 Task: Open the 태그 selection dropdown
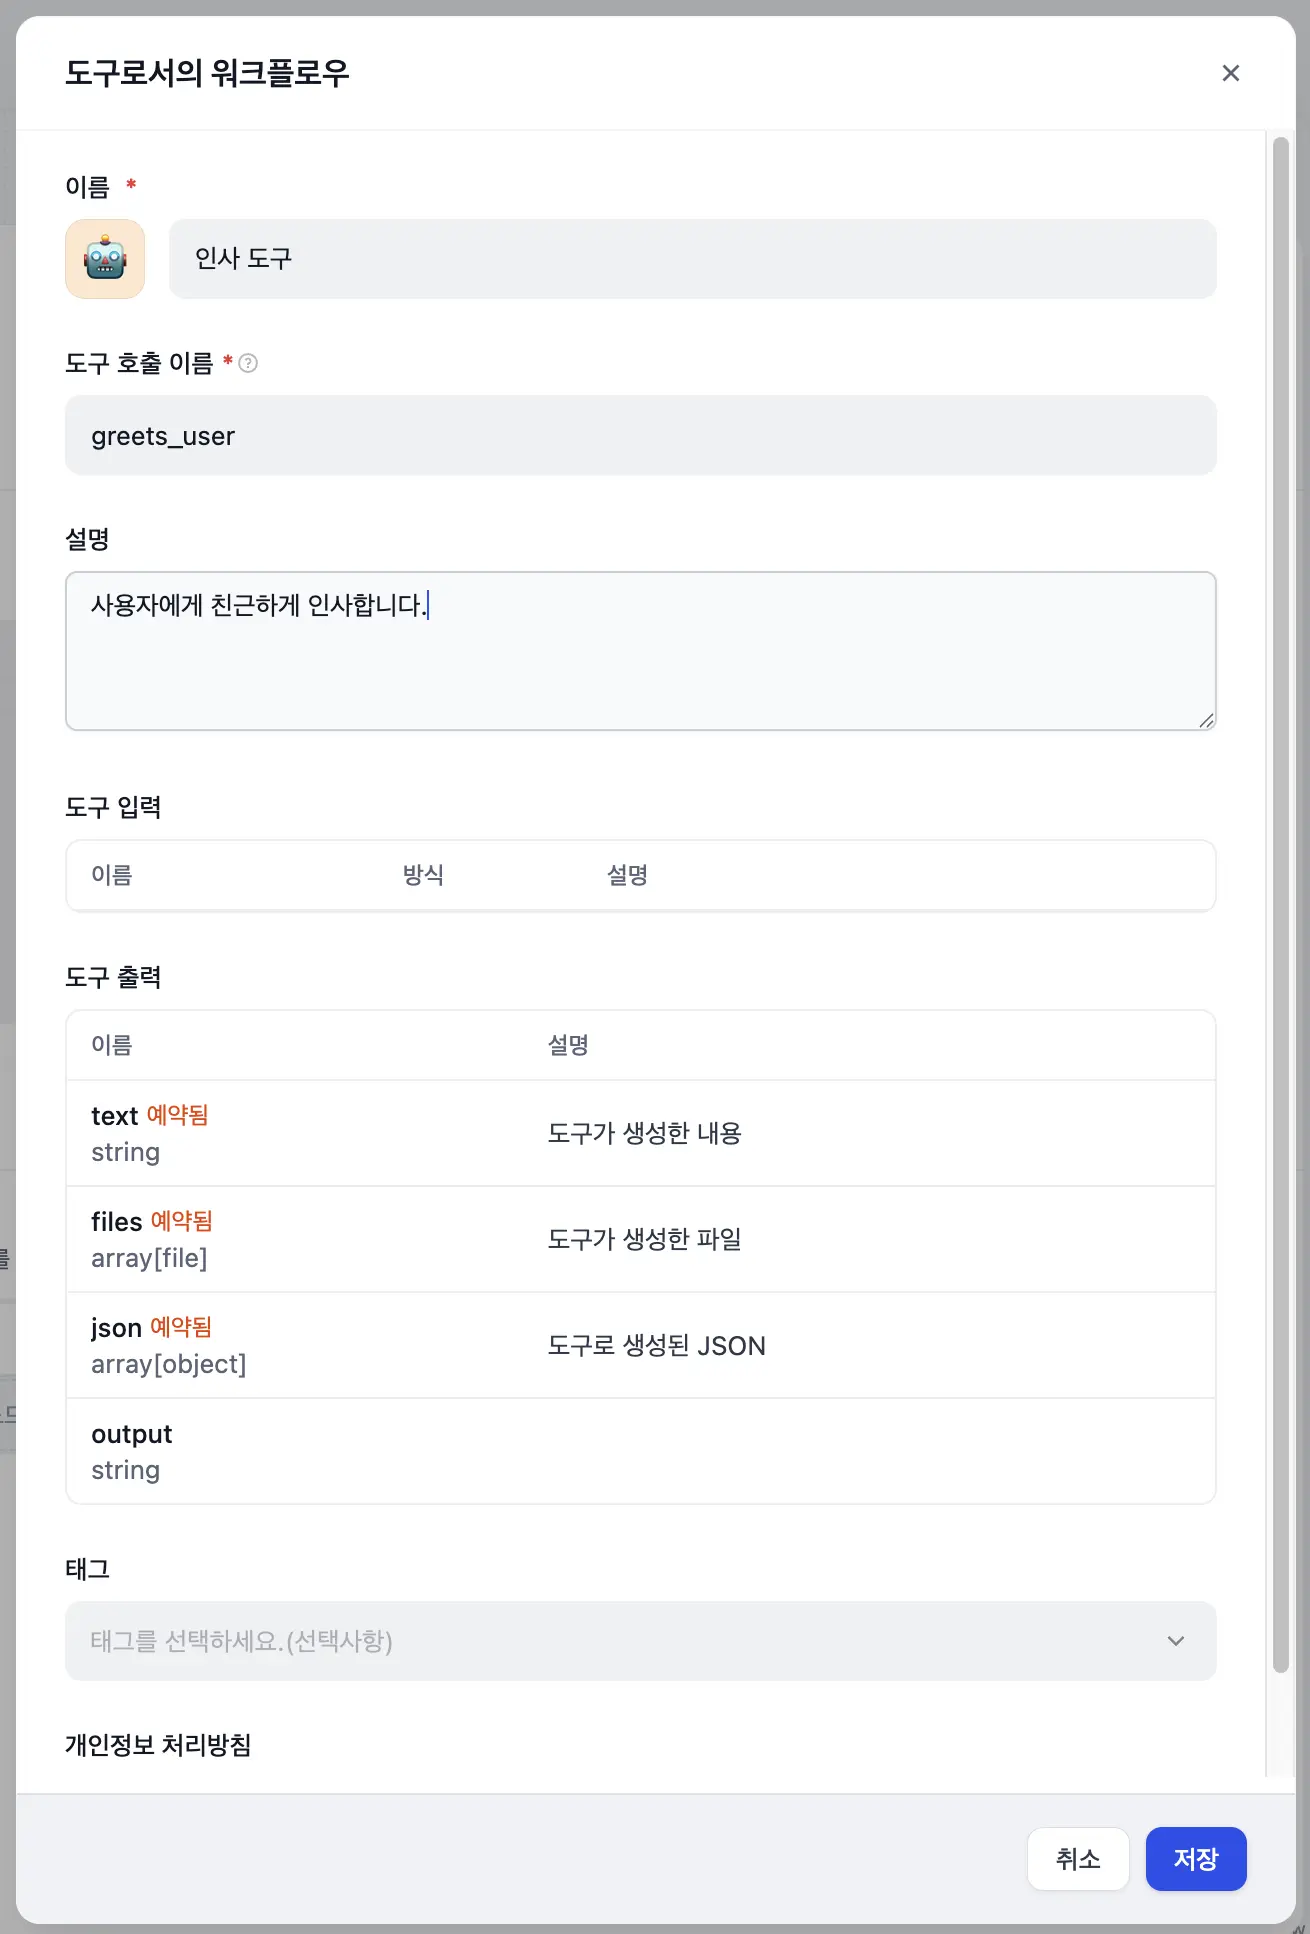640,1641
